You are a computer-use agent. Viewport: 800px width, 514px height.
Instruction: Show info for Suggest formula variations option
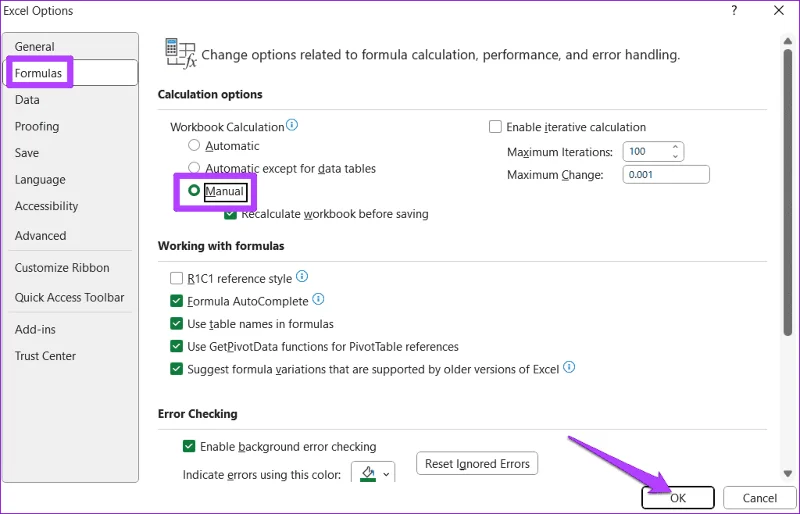click(x=569, y=368)
